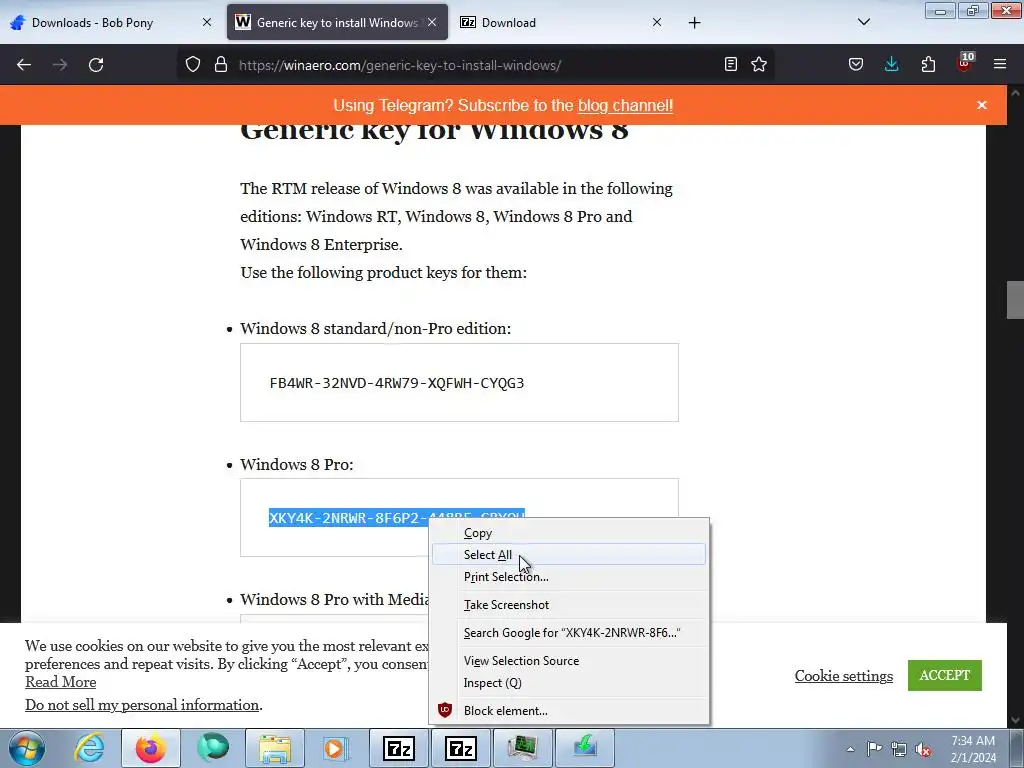Click the Windows 8 standard product key

[397, 383]
